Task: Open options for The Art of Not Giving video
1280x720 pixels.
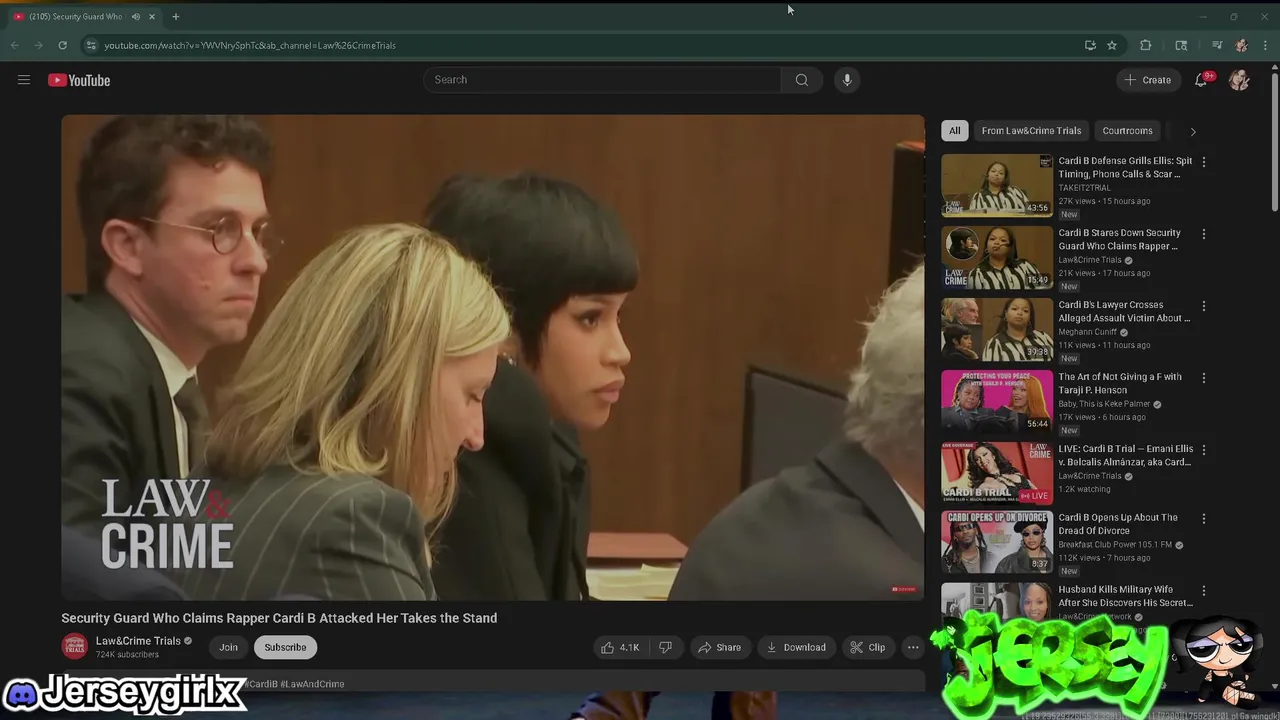Action: click(1203, 378)
